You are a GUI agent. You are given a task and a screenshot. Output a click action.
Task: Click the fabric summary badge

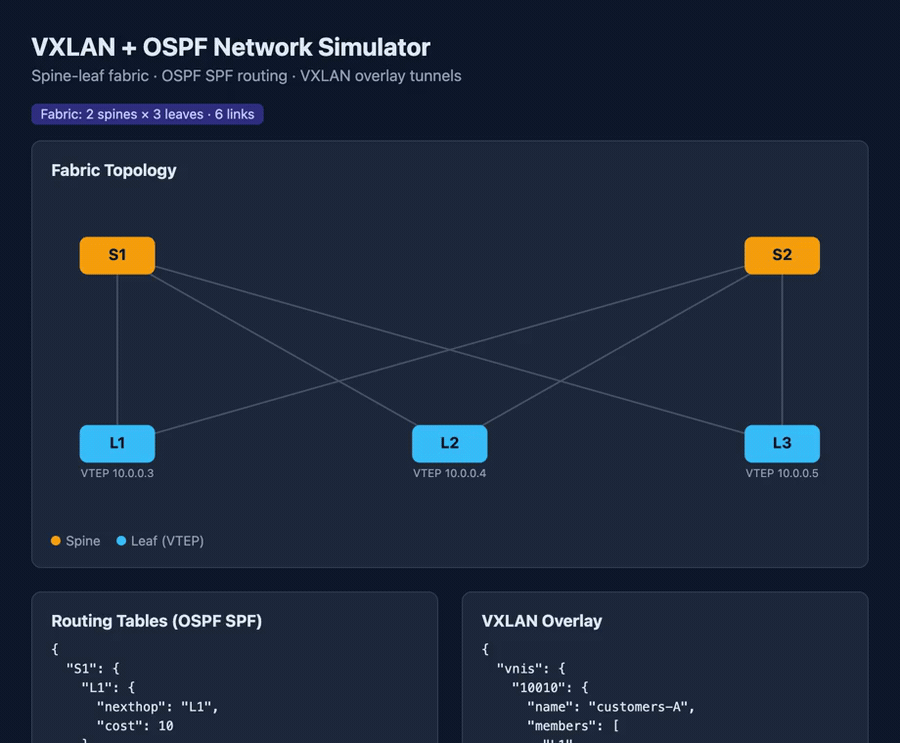point(148,114)
